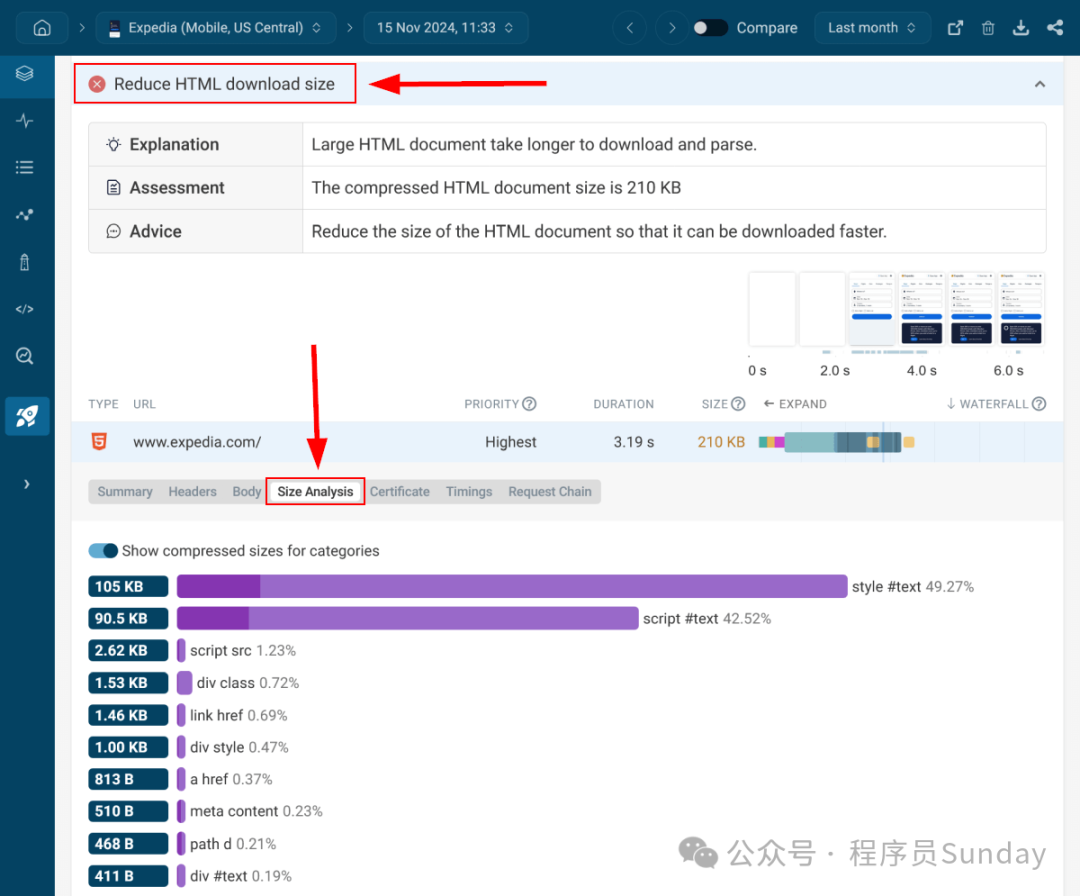Click the download icon in top bar
This screenshot has height=896, width=1080.
click(x=1021, y=28)
